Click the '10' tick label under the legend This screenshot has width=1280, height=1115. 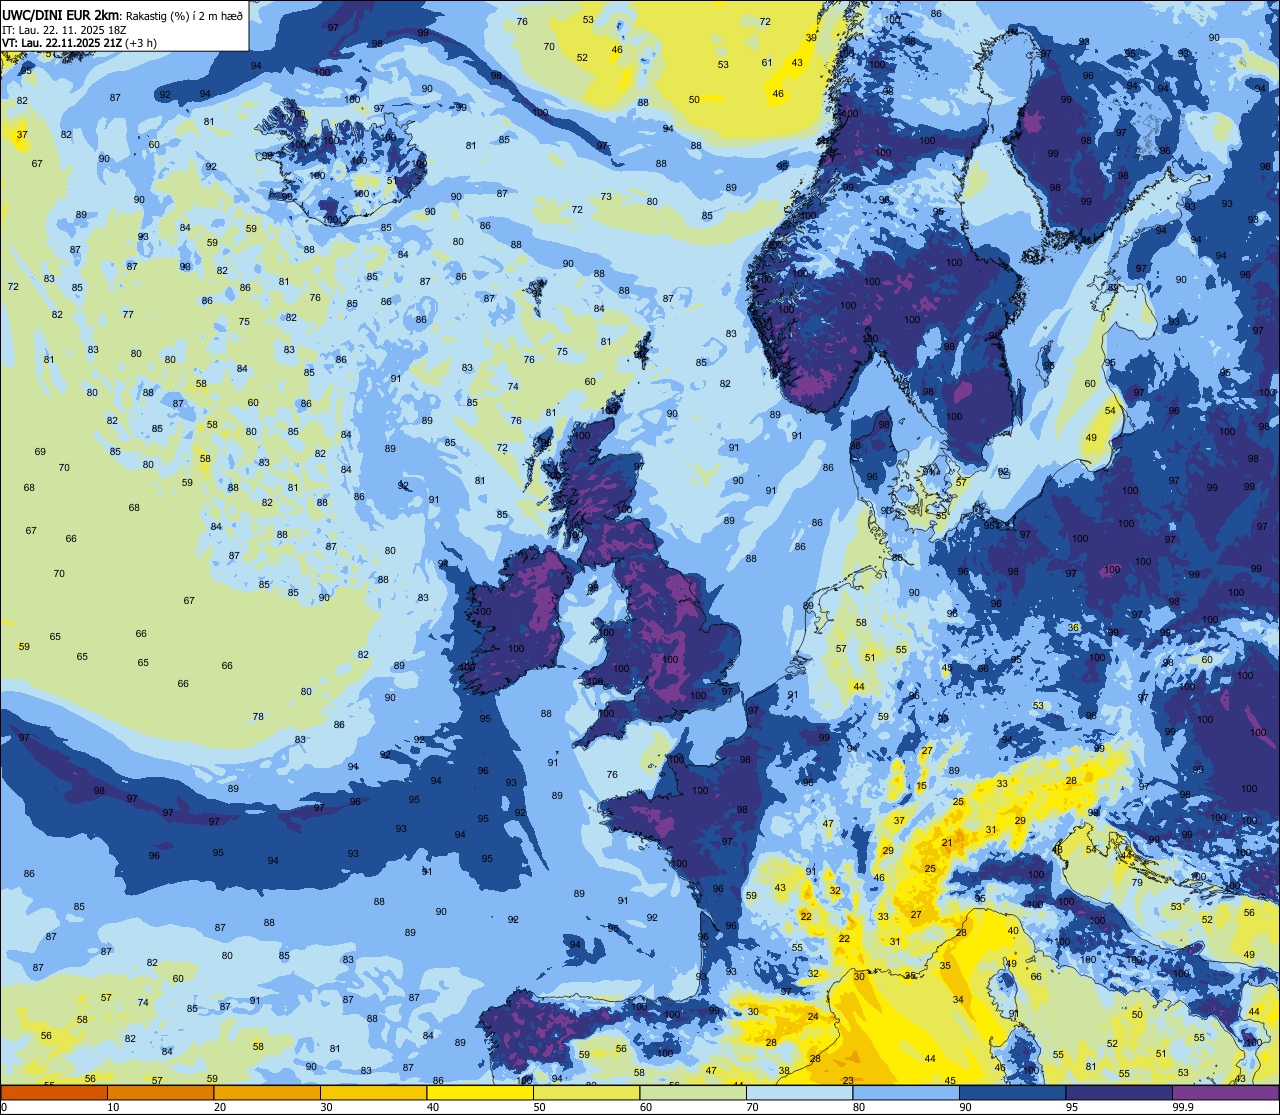click(x=113, y=1107)
